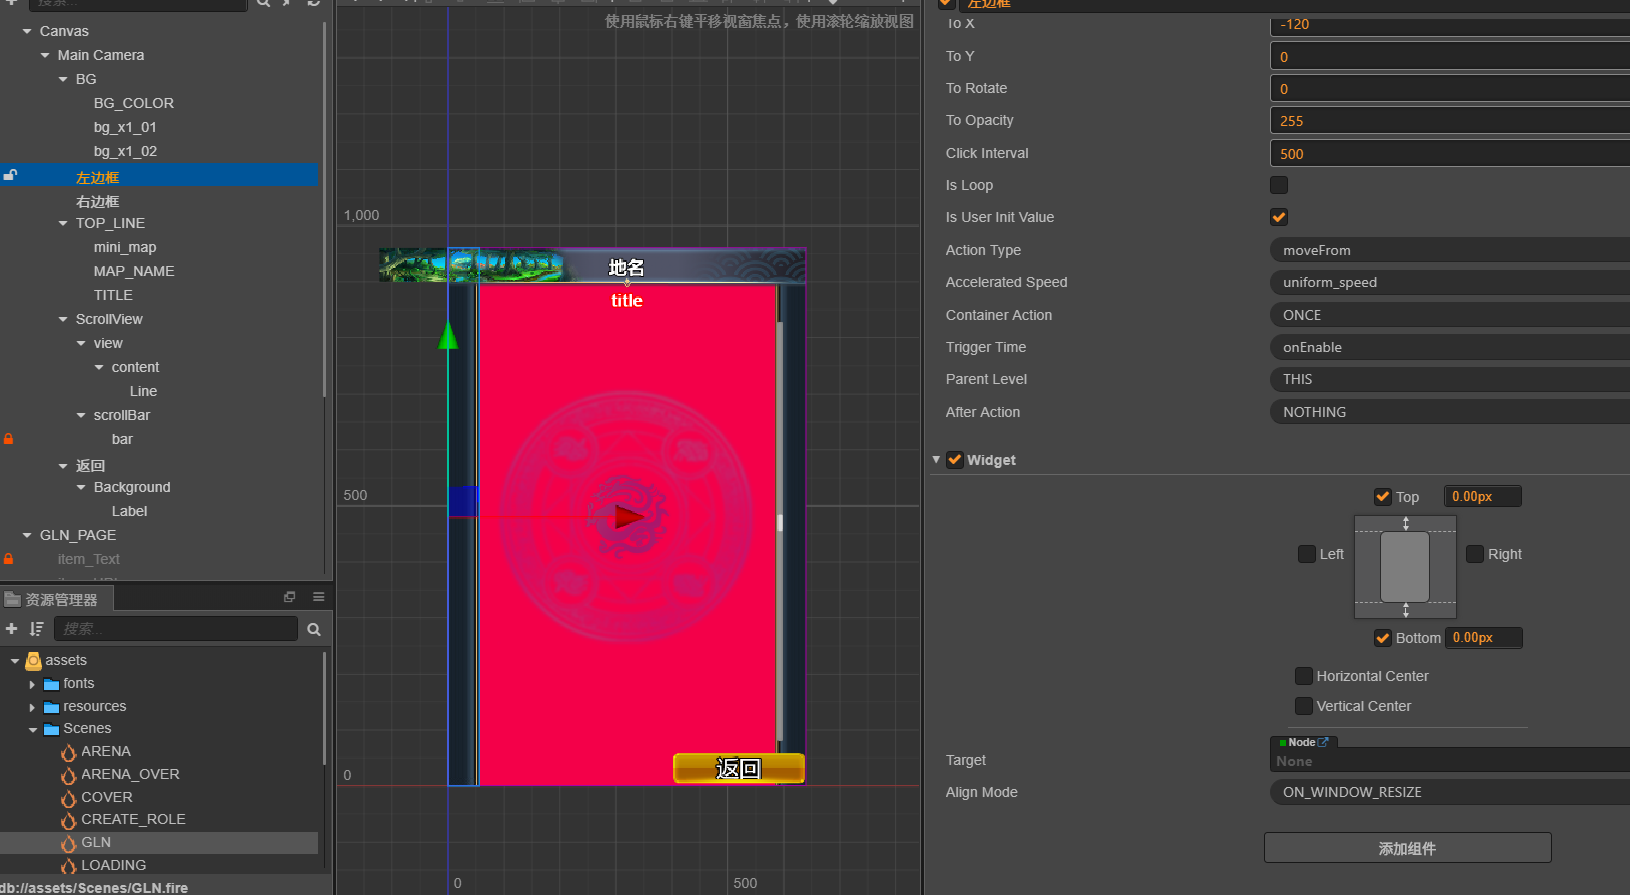Screen dimensions: 1630x895
Task: Select the 右边框 node in hierarchy
Action: tap(97, 202)
